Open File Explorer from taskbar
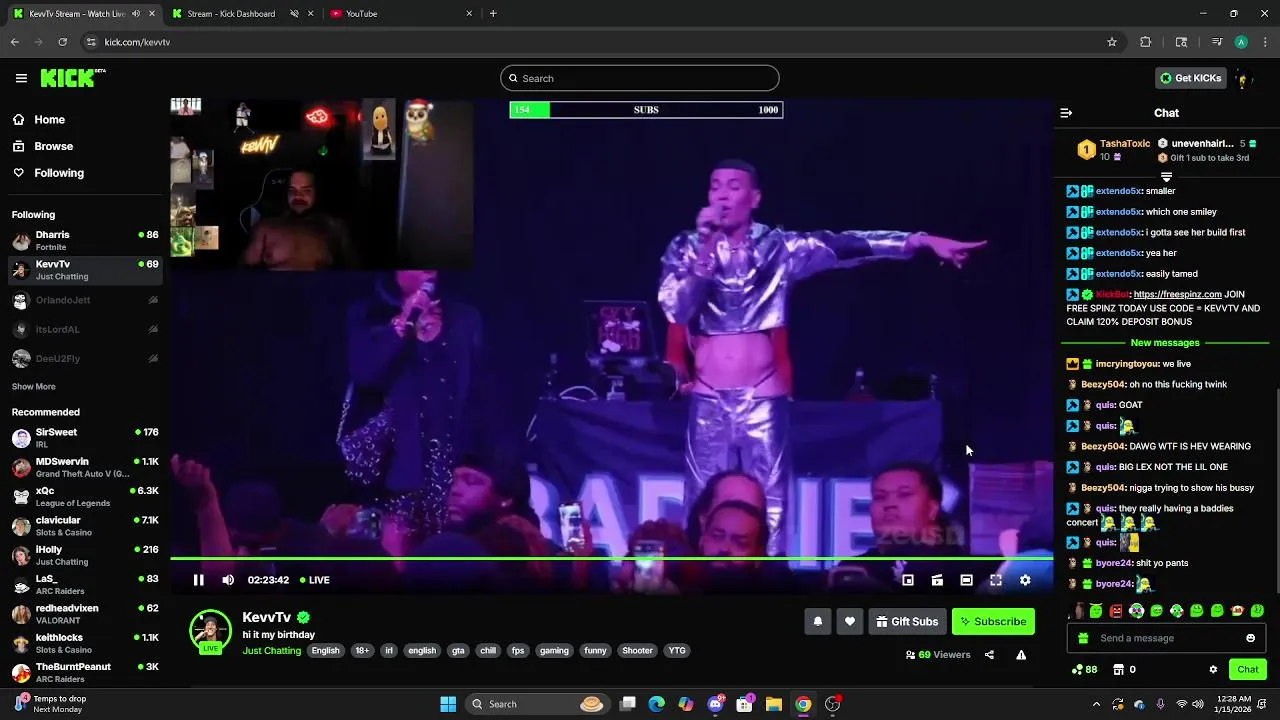This screenshot has height=720, width=1280. [774, 704]
